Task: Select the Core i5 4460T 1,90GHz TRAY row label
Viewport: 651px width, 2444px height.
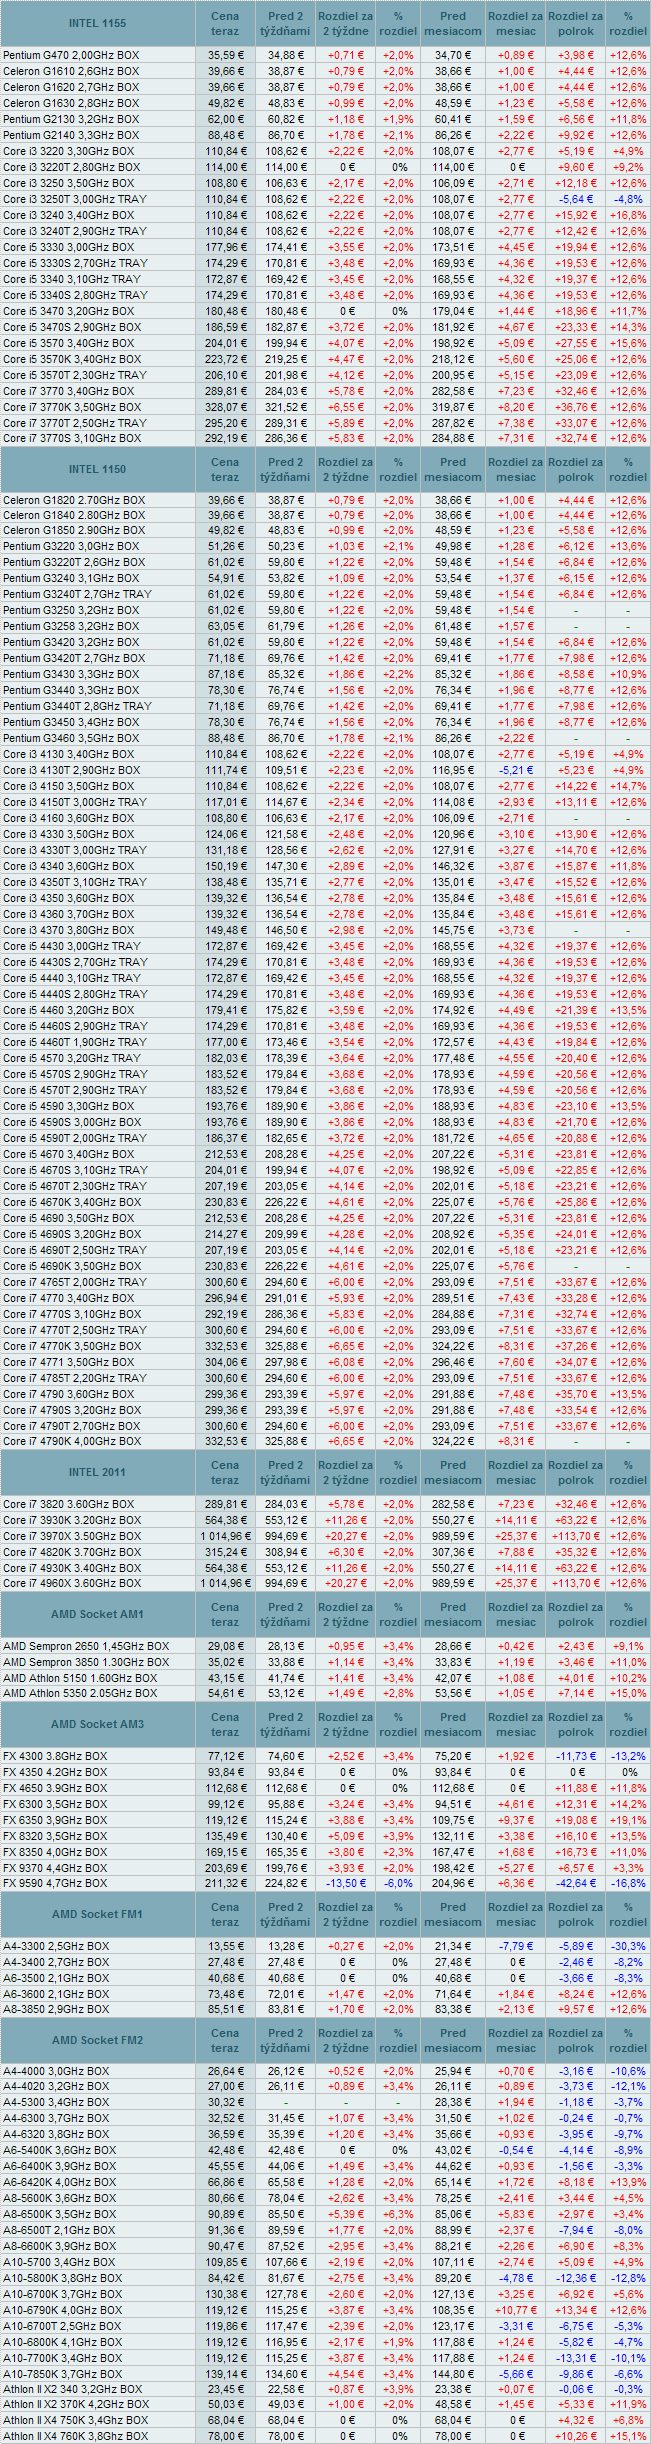Action: point(75,1042)
